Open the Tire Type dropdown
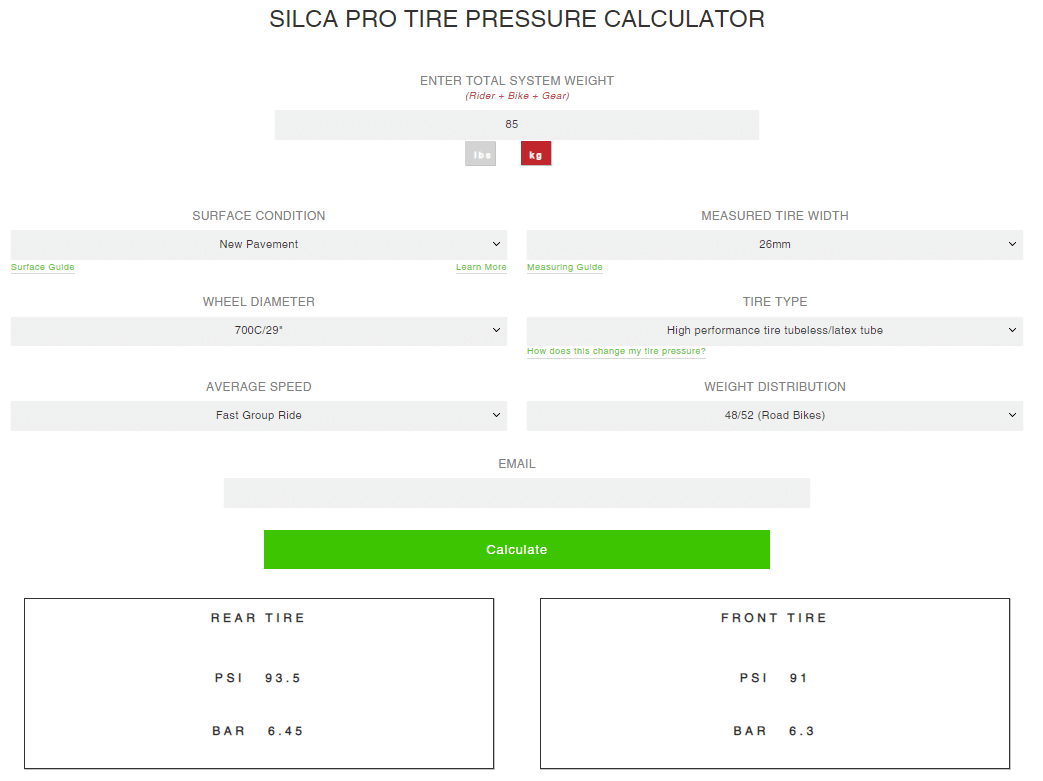Image resolution: width=1043 pixels, height=781 pixels. point(775,331)
